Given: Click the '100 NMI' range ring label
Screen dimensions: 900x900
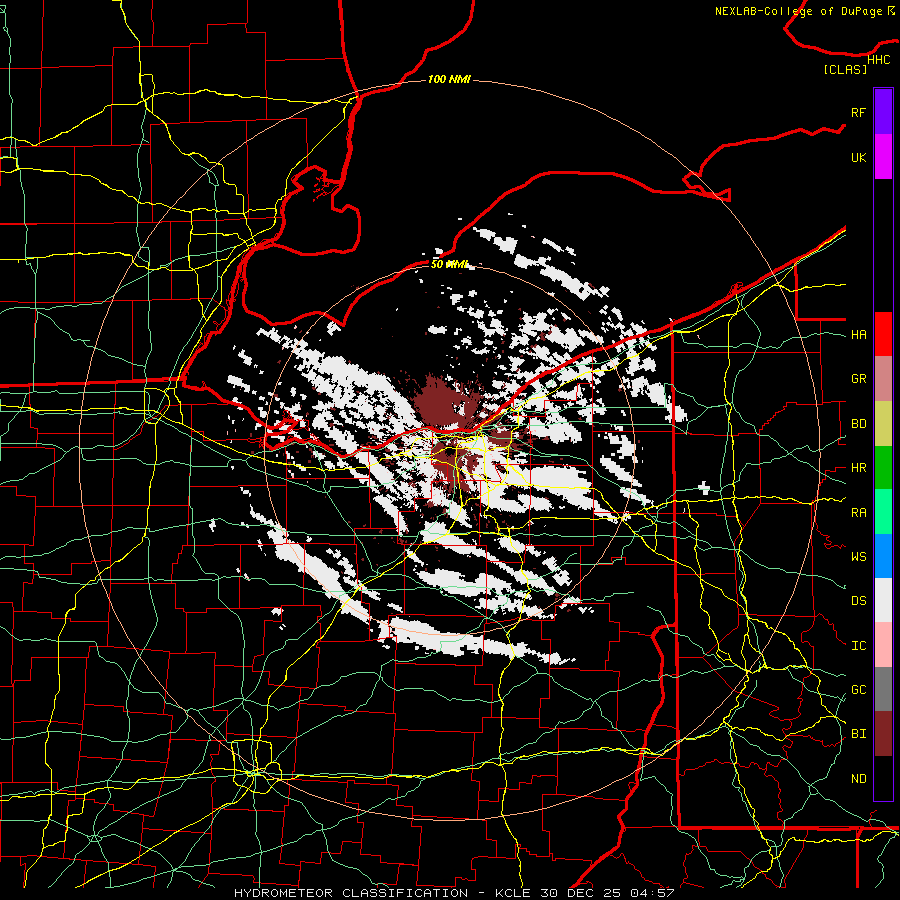Looking at the screenshot, I should 449,79.
